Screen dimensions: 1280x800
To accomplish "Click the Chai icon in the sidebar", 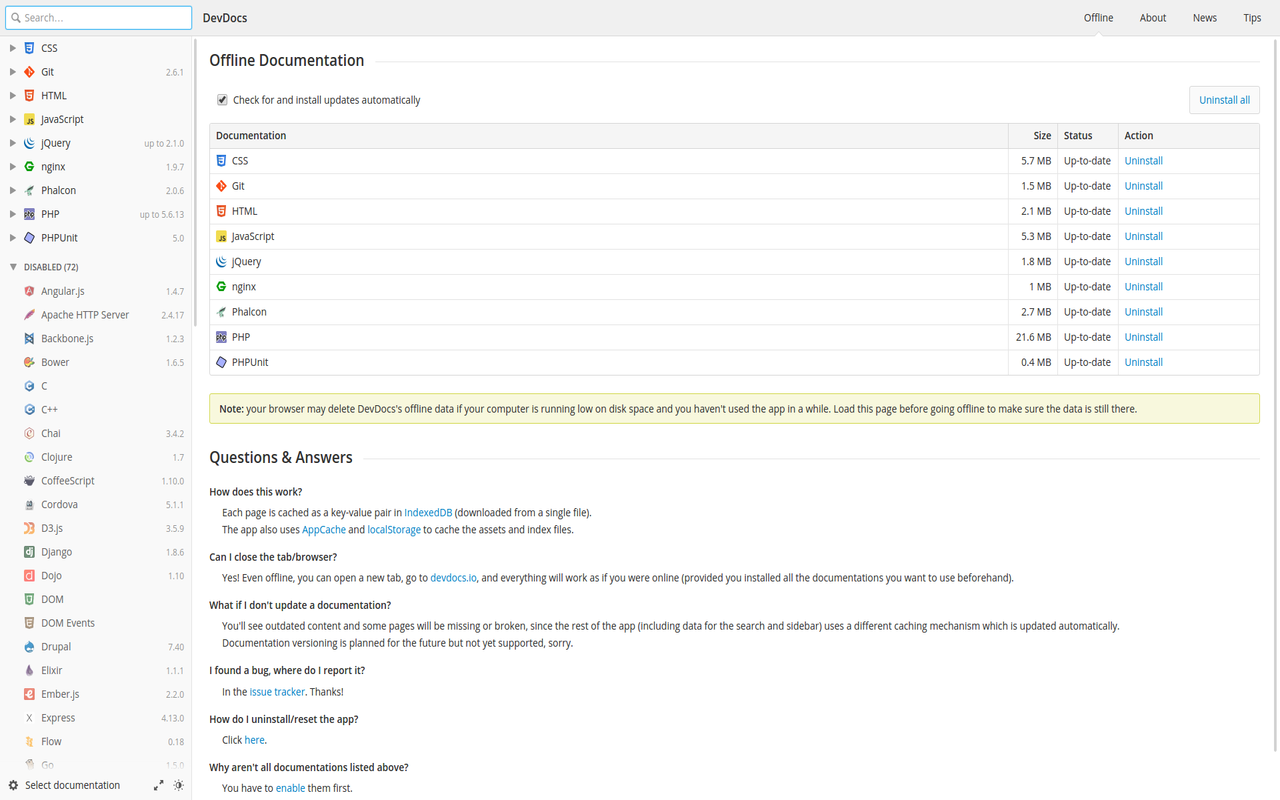I will click(29, 433).
